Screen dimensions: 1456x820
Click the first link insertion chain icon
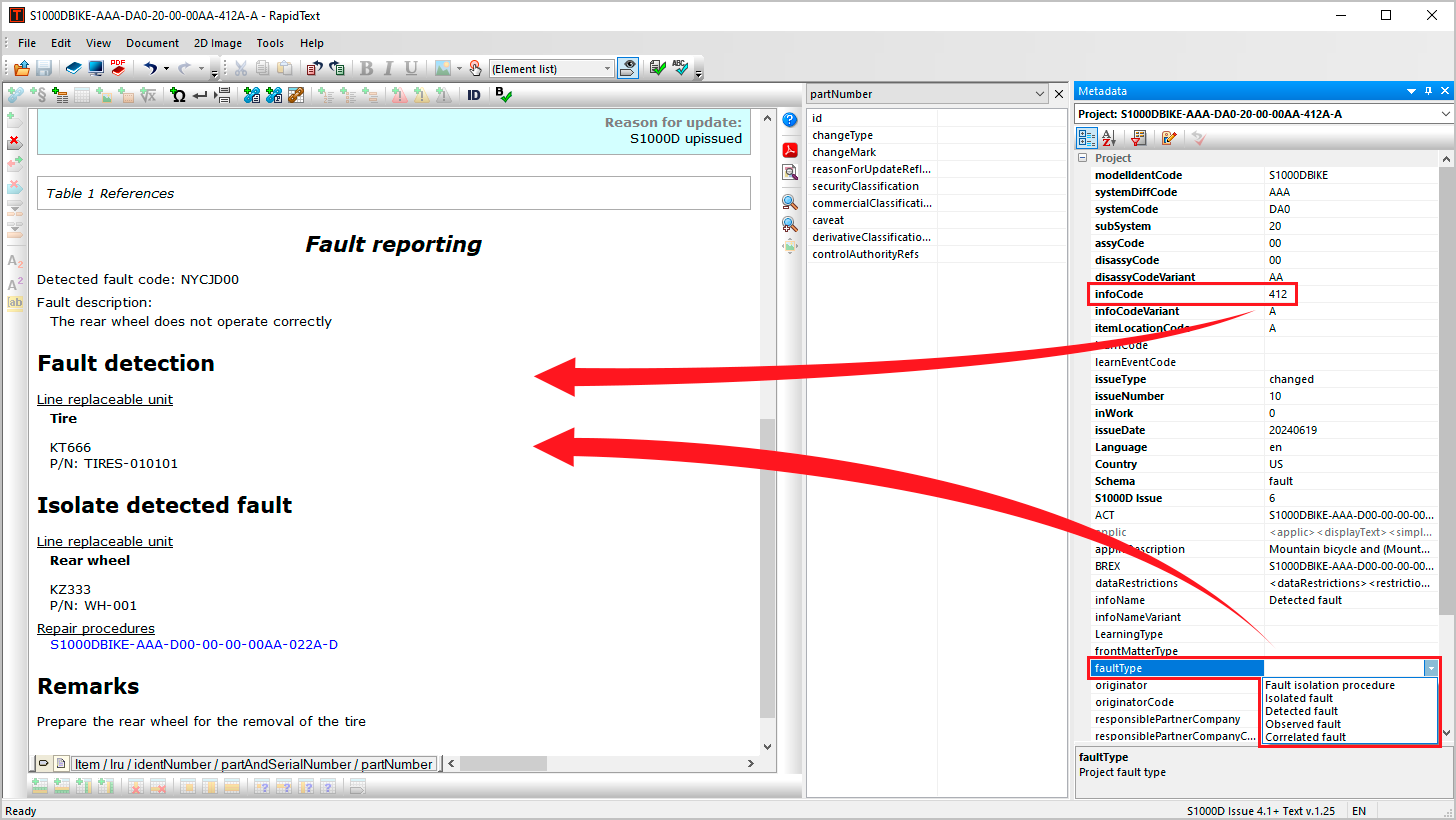click(15, 95)
